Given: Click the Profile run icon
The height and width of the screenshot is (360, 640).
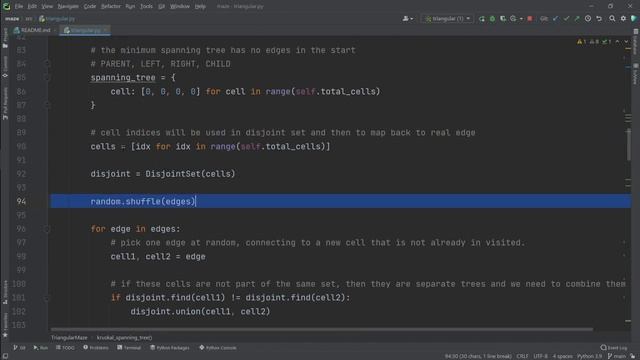Looking at the screenshot, I should [x=513, y=19].
